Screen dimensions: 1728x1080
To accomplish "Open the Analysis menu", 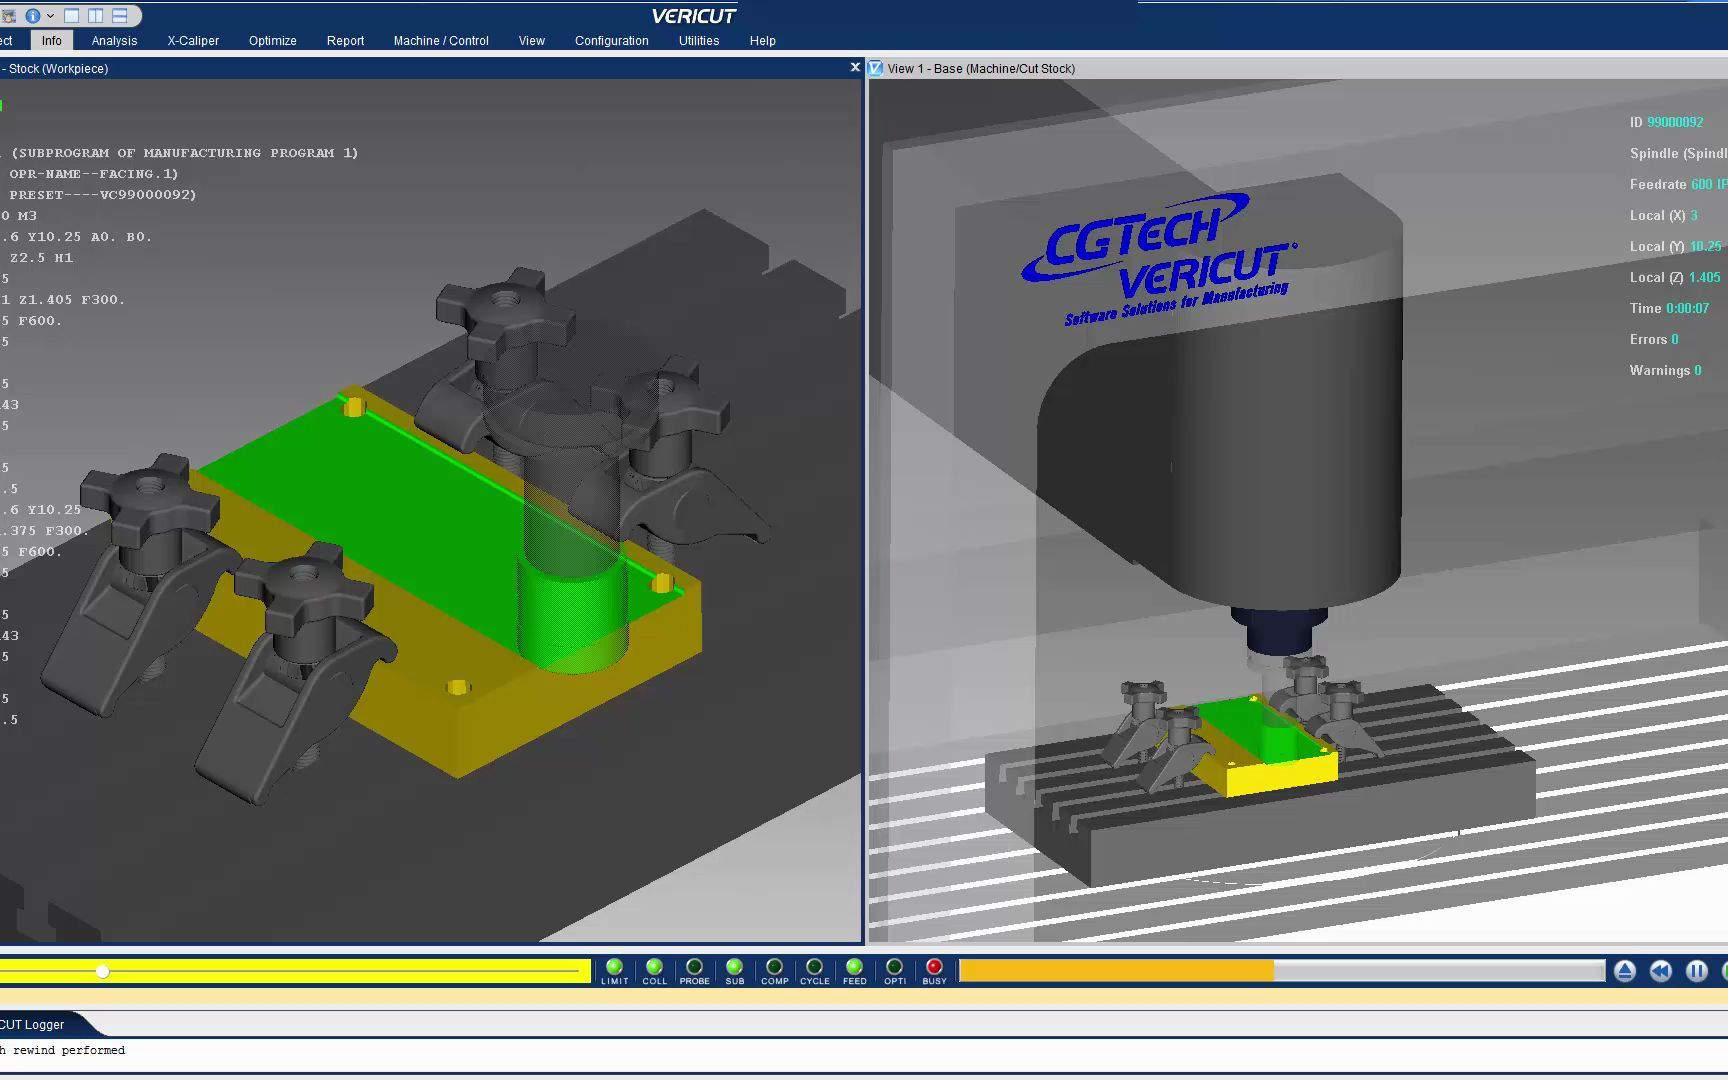I will coord(114,41).
